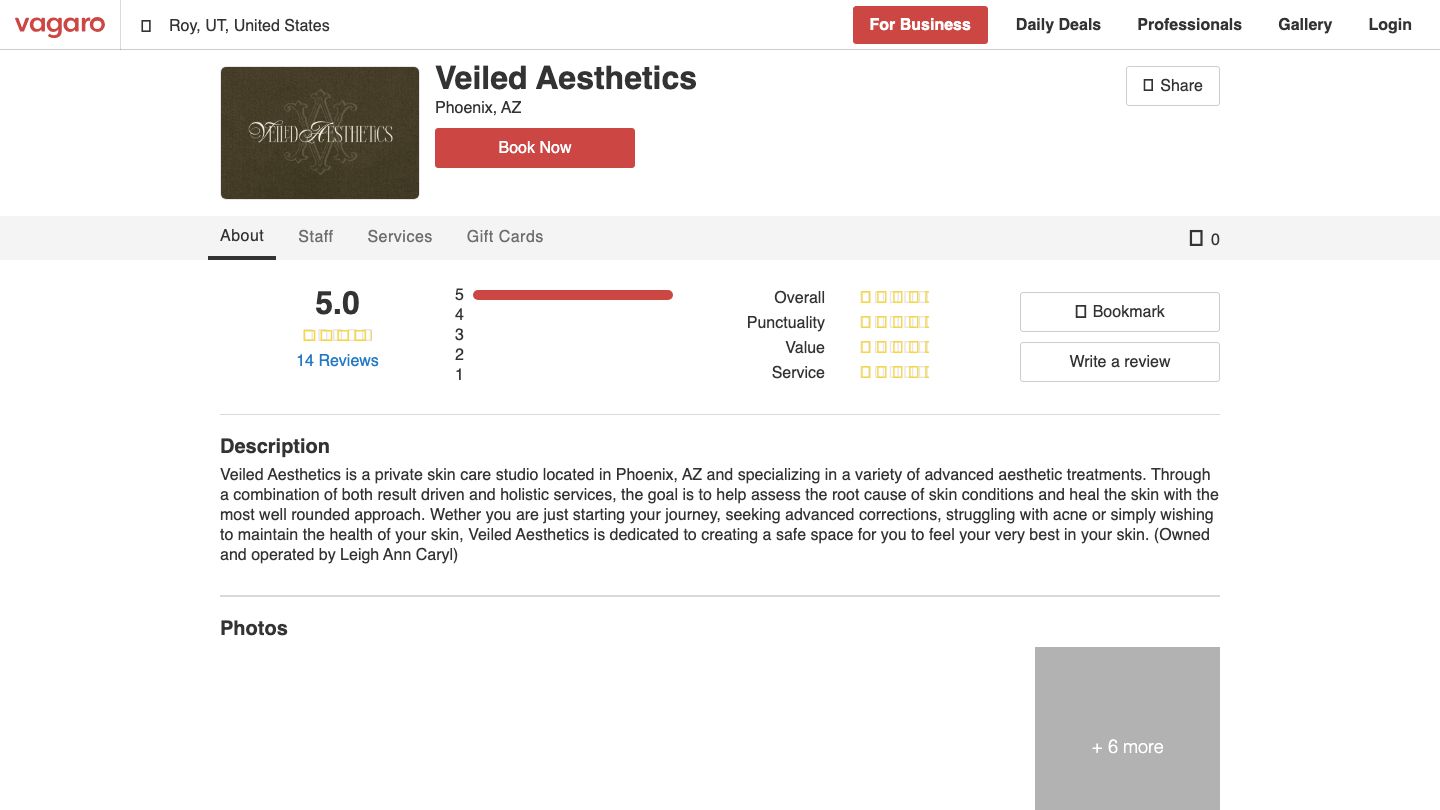This screenshot has width=1440, height=810.
Task: Click the Vagaro logo
Action: [60, 25]
